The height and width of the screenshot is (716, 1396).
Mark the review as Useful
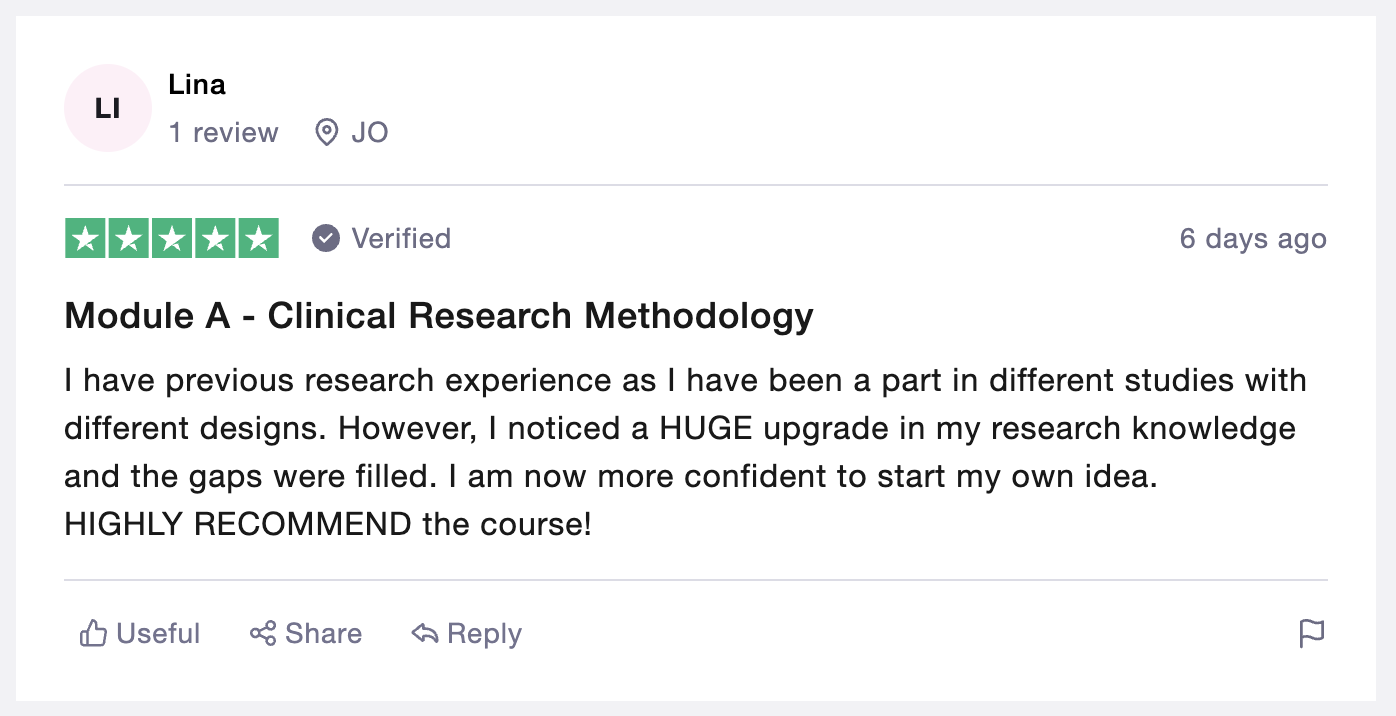pyautogui.click(x=140, y=633)
